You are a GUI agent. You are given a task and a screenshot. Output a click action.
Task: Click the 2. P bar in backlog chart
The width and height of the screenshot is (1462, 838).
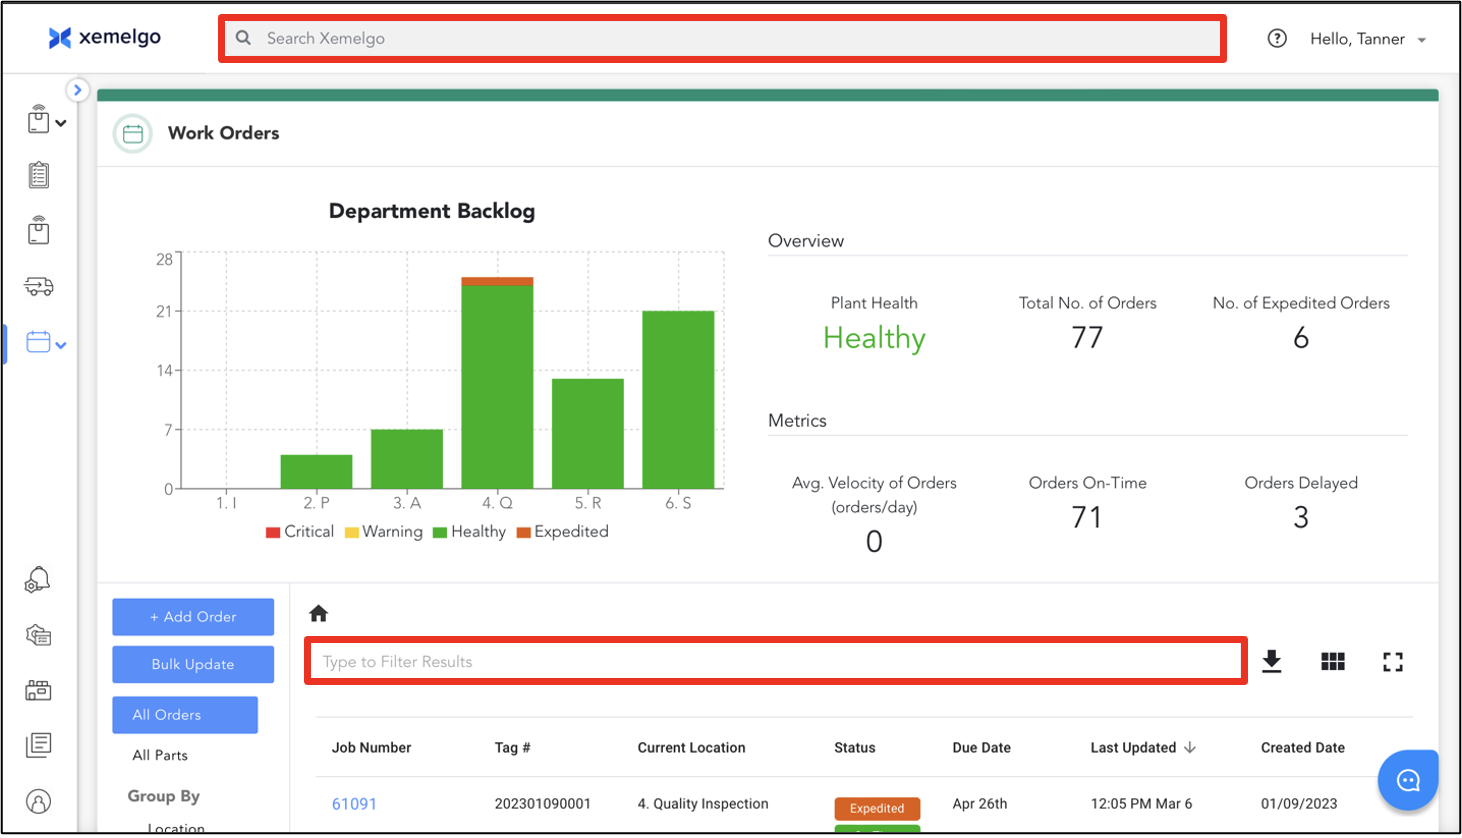coord(316,472)
